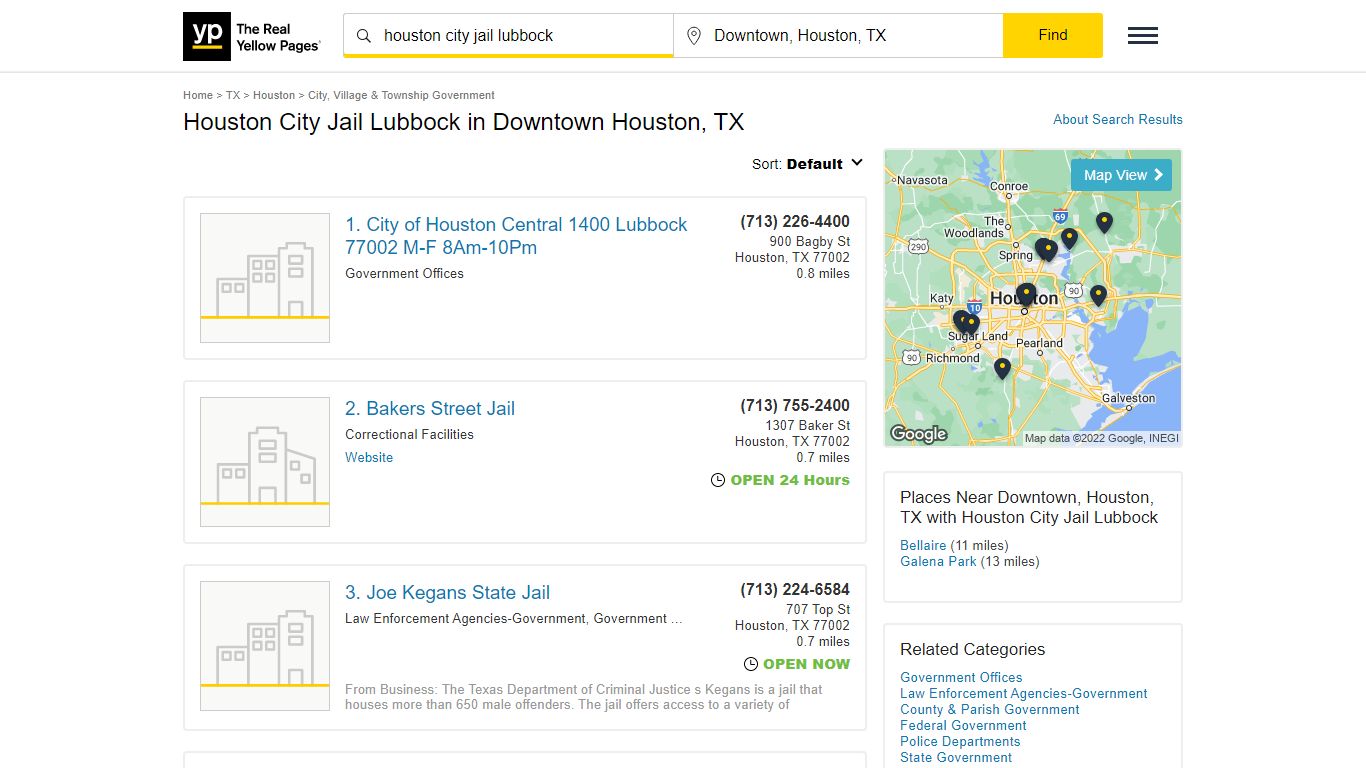1366x768 pixels.
Task: Click the Map View button
Action: [x=1121, y=175]
